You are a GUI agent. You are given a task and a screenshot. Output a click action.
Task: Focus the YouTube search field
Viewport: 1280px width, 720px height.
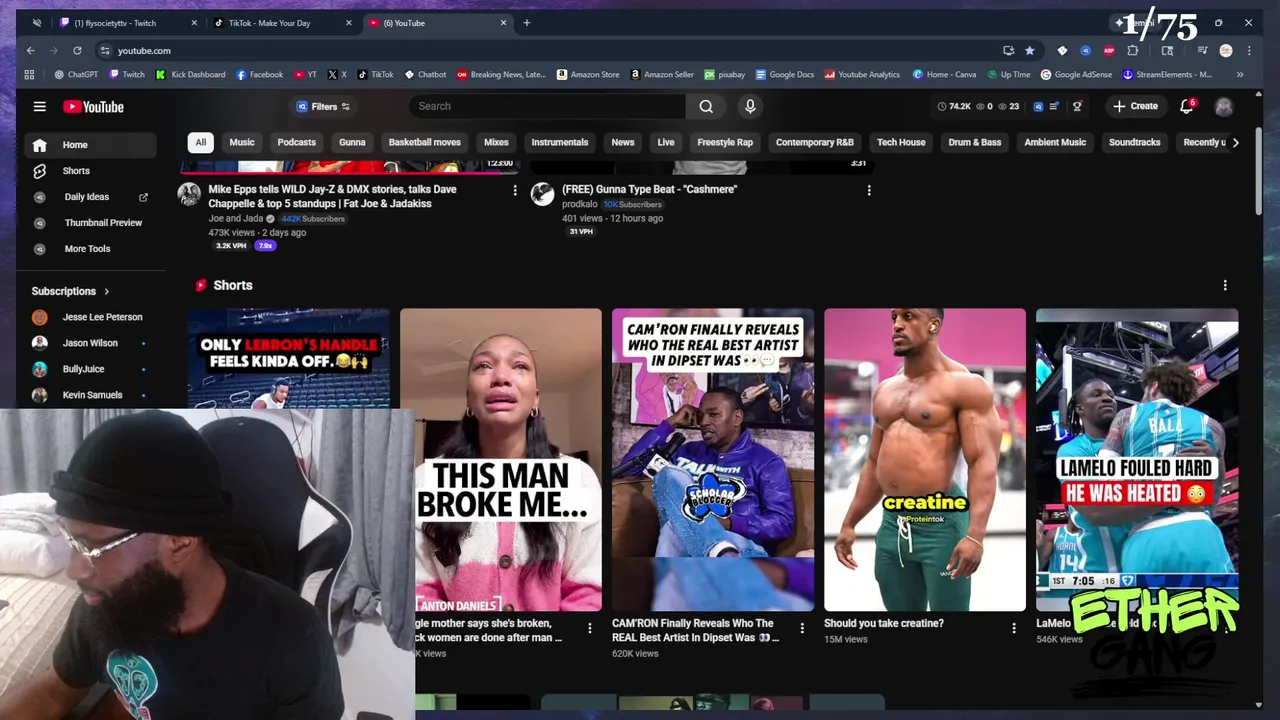(x=548, y=106)
